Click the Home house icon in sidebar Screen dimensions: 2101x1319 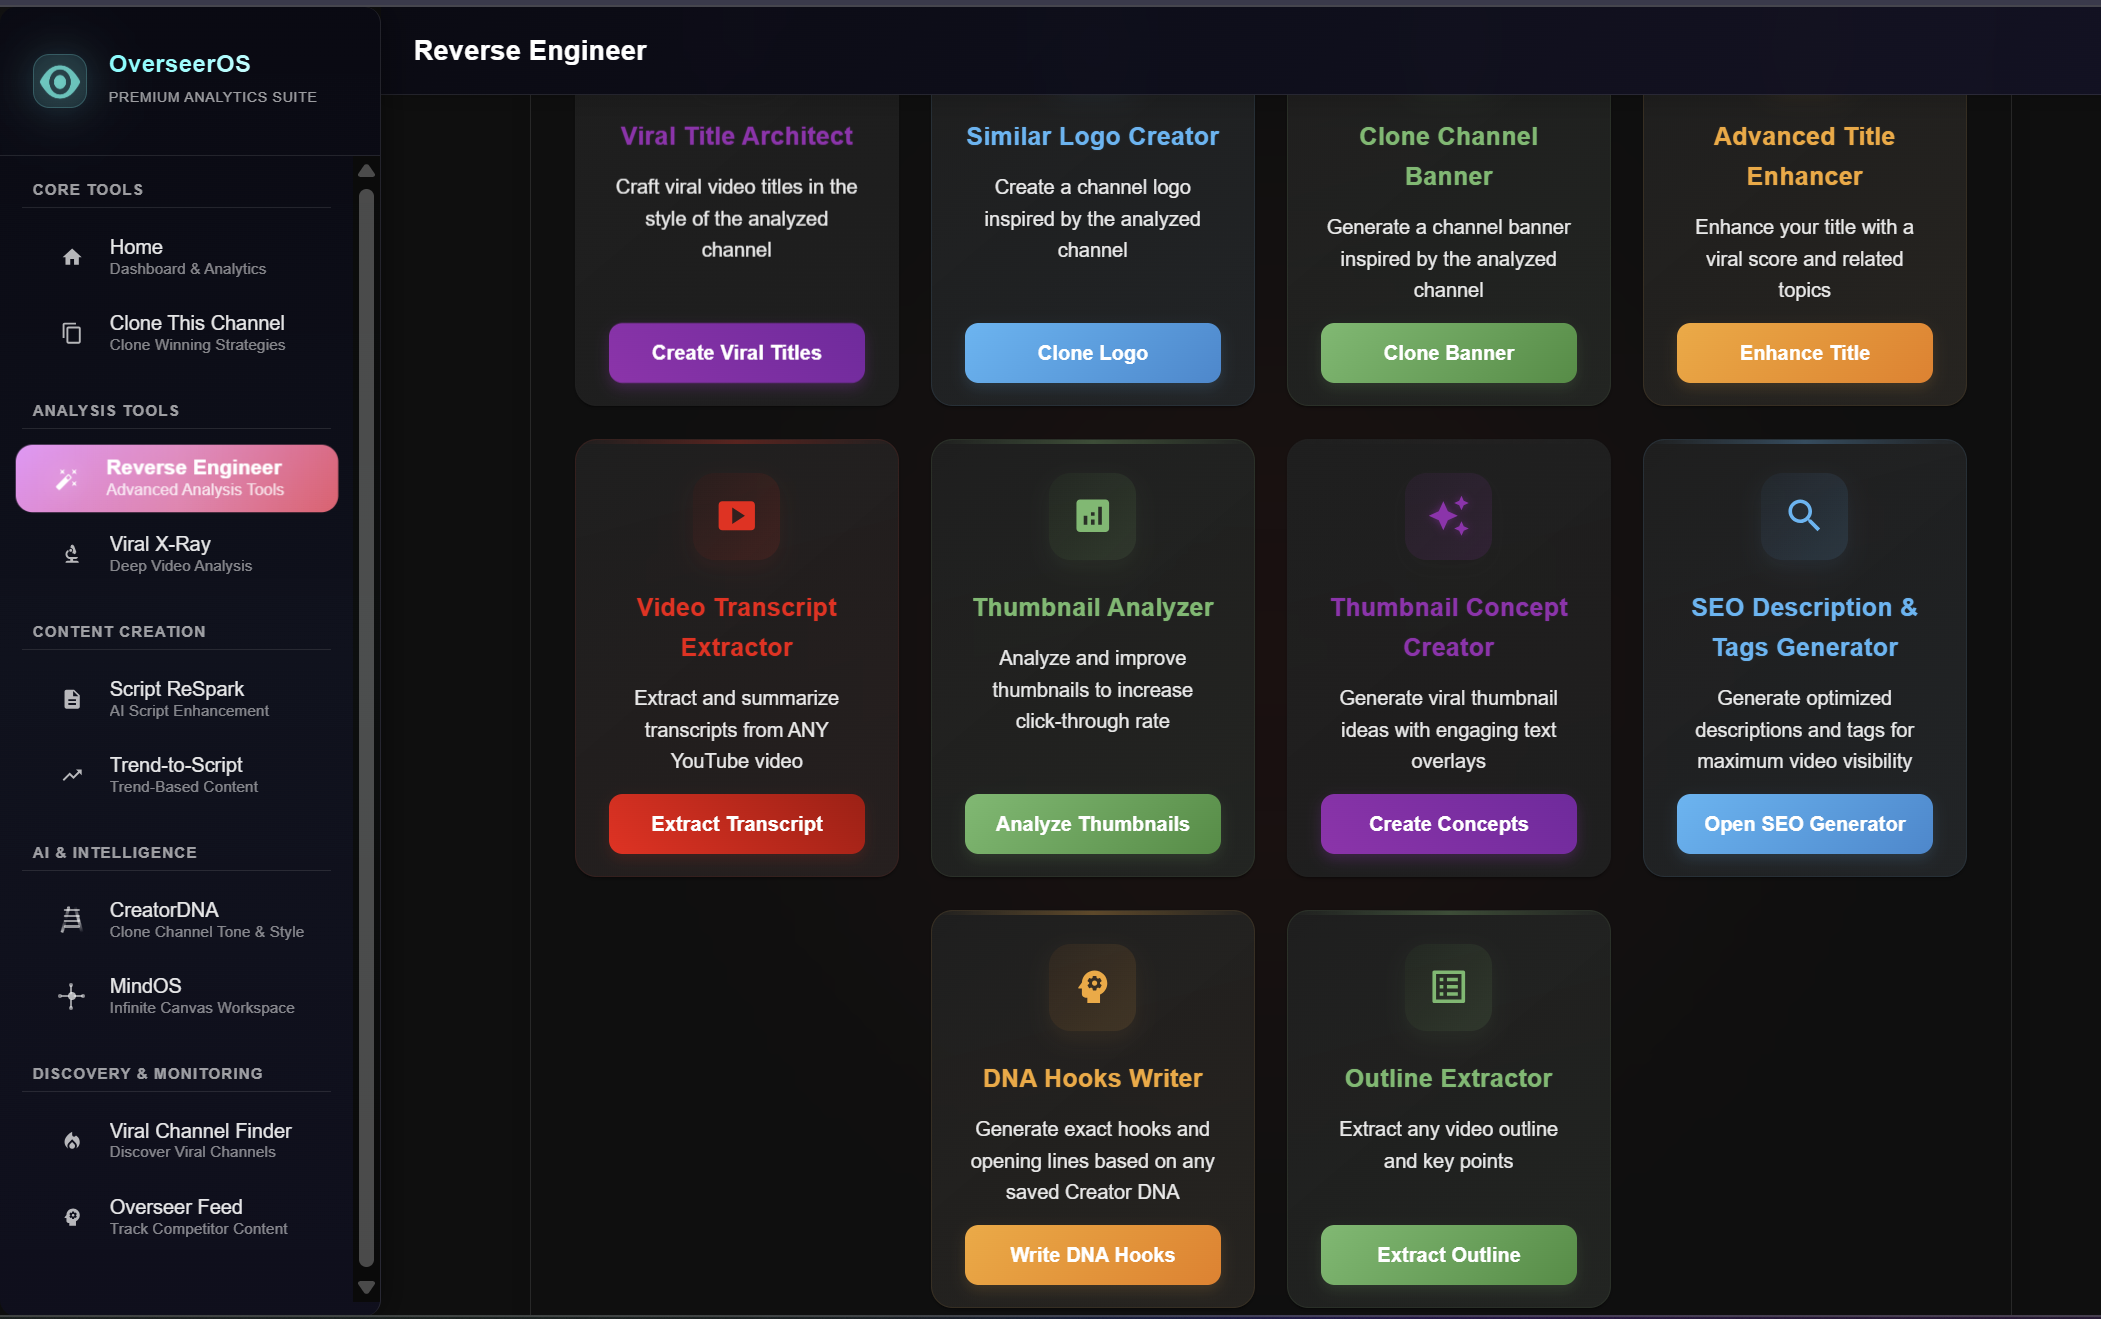click(x=72, y=257)
